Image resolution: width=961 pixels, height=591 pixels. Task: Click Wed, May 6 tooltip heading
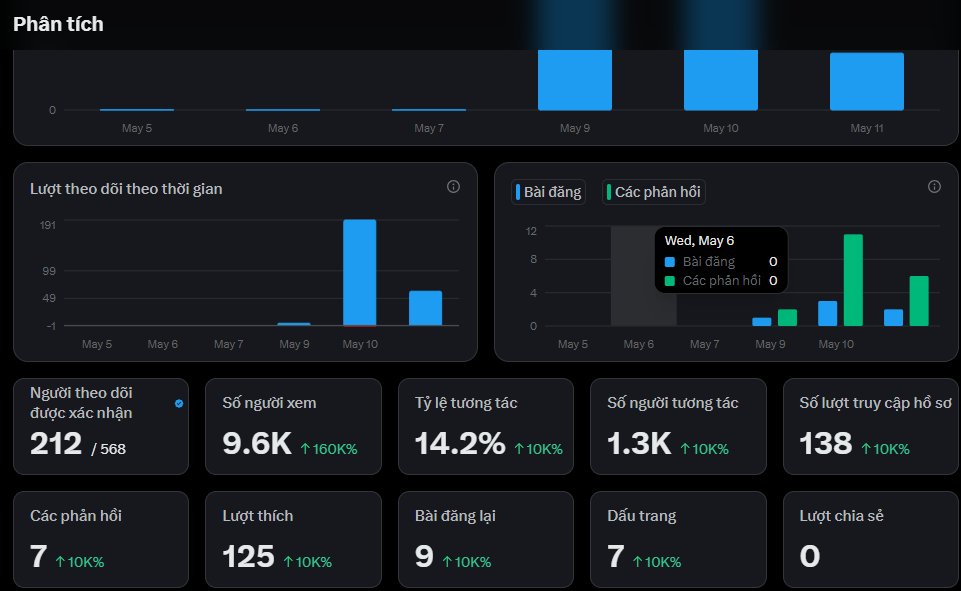pos(699,240)
